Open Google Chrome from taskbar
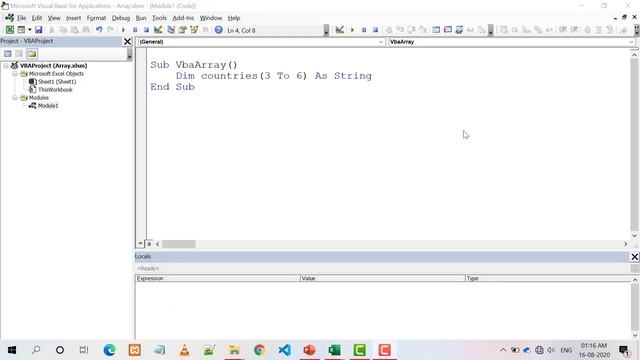The width and height of the screenshot is (640, 360). (259, 350)
